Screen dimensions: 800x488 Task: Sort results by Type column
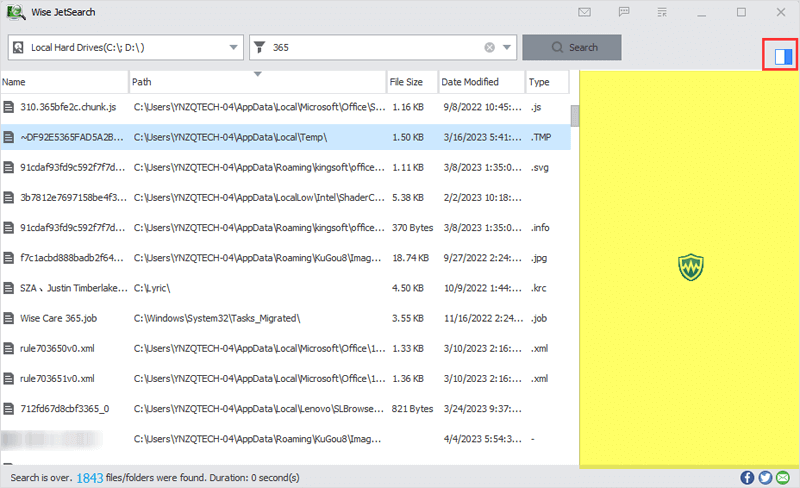[x=547, y=82]
